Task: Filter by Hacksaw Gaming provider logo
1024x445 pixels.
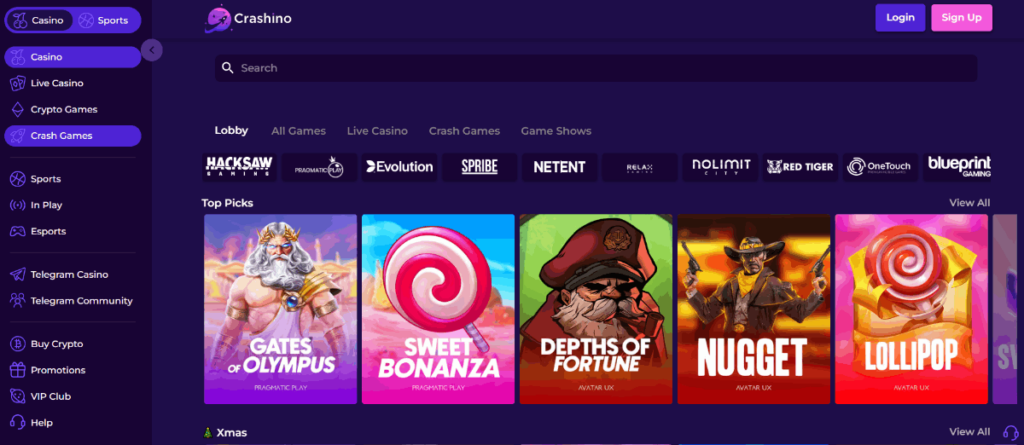Action: coord(239,167)
